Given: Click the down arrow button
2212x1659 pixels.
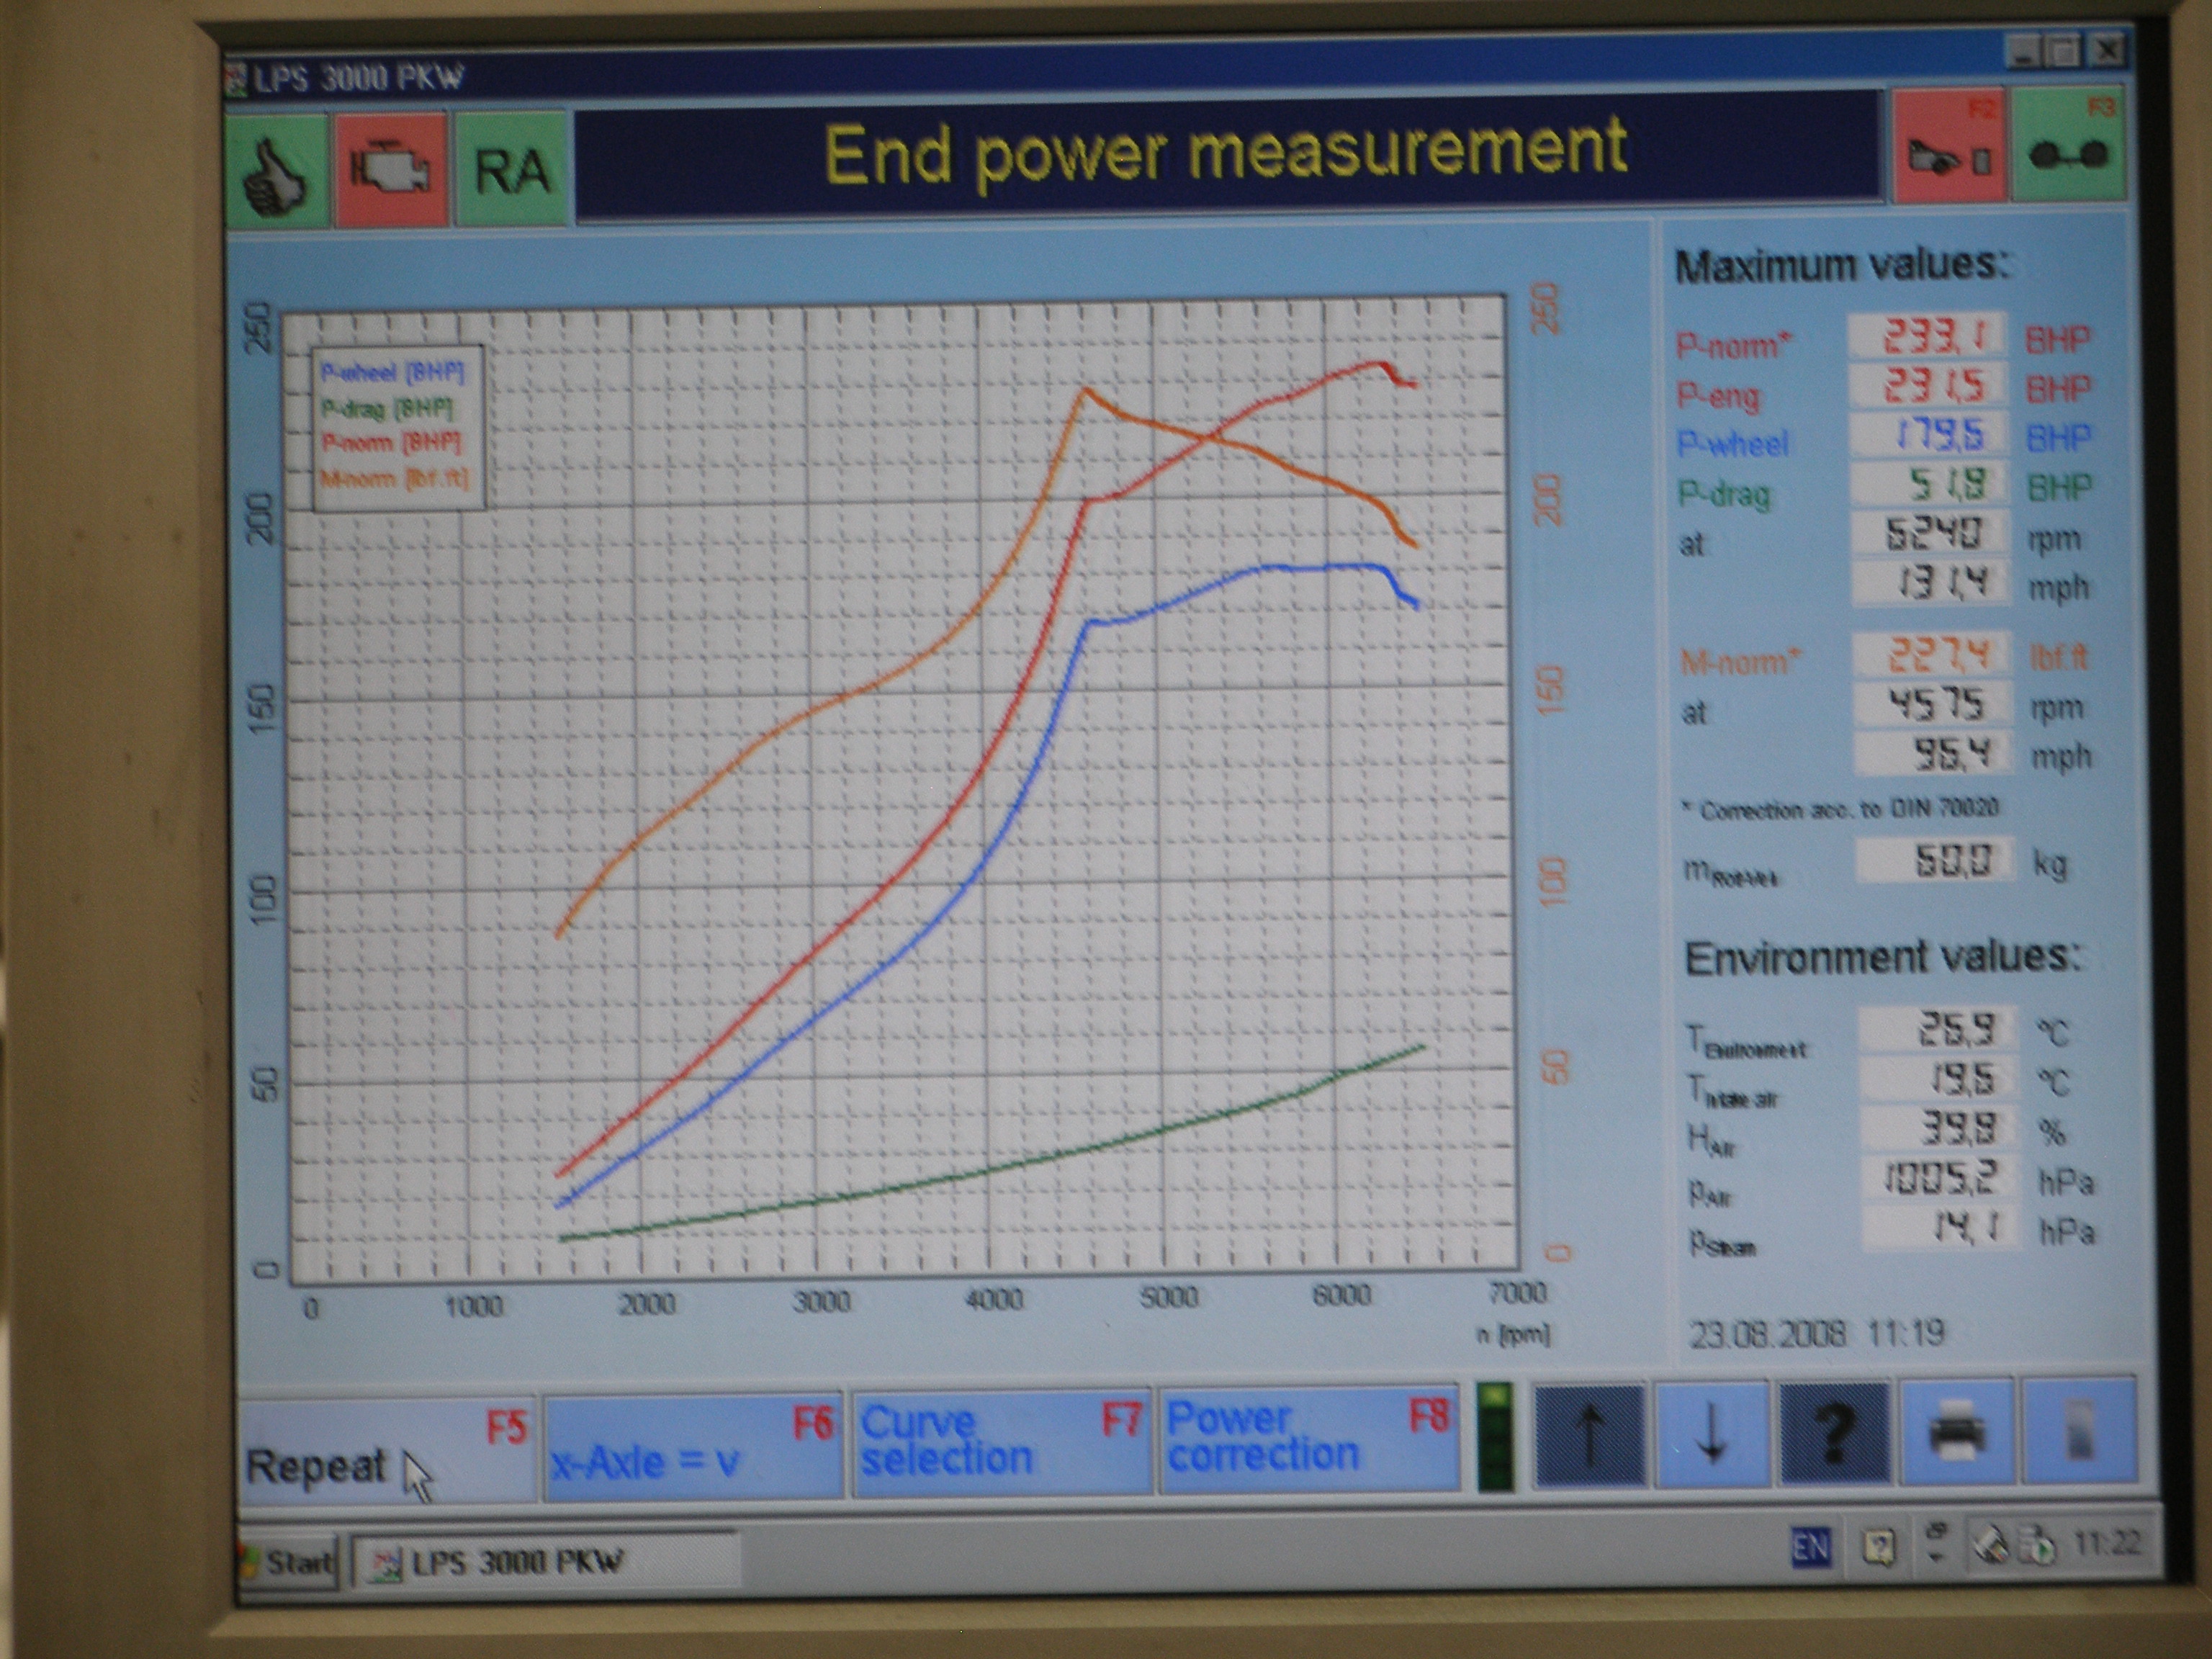Looking at the screenshot, I should coord(1712,1434).
